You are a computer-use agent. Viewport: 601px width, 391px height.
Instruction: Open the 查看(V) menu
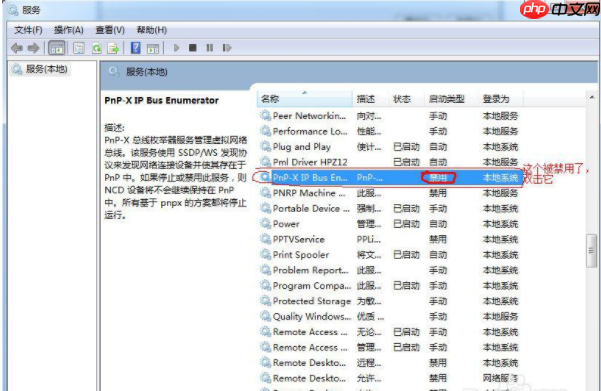tap(110, 30)
